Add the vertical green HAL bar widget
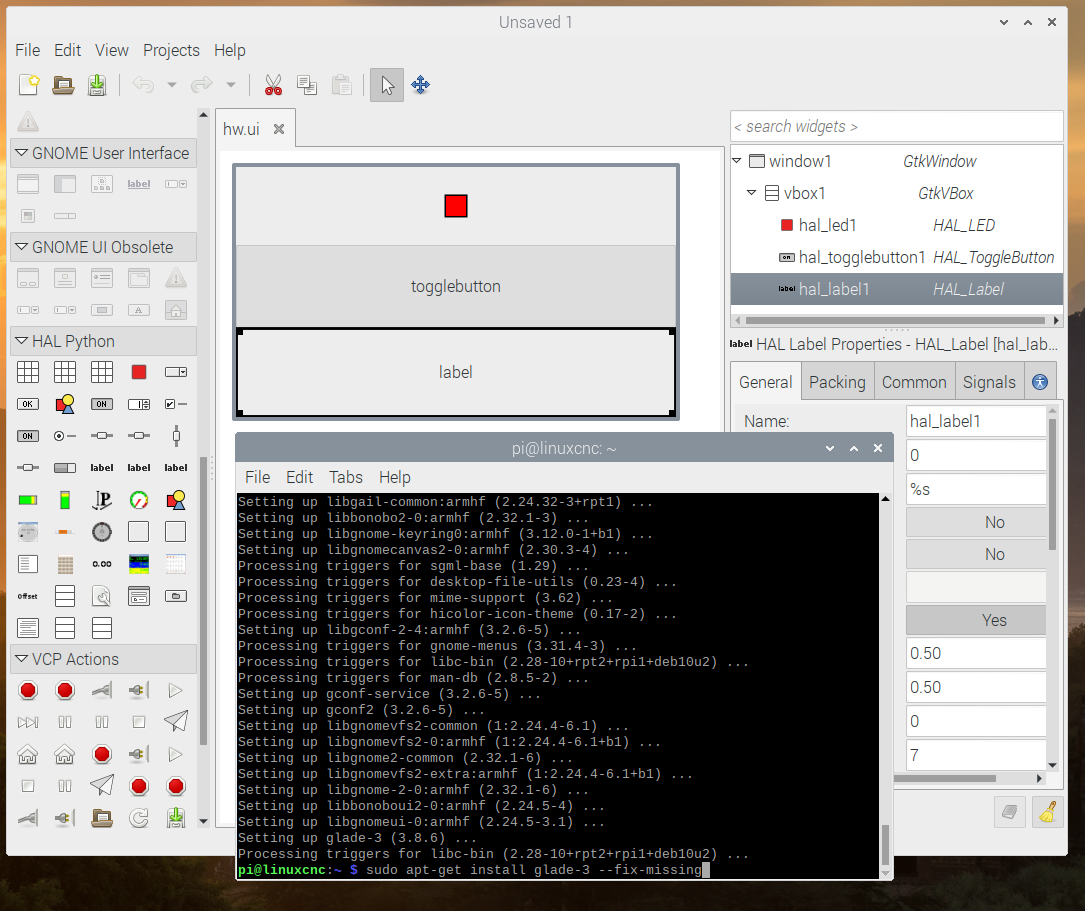Image resolution: width=1085 pixels, height=911 pixels. click(x=65, y=499)
